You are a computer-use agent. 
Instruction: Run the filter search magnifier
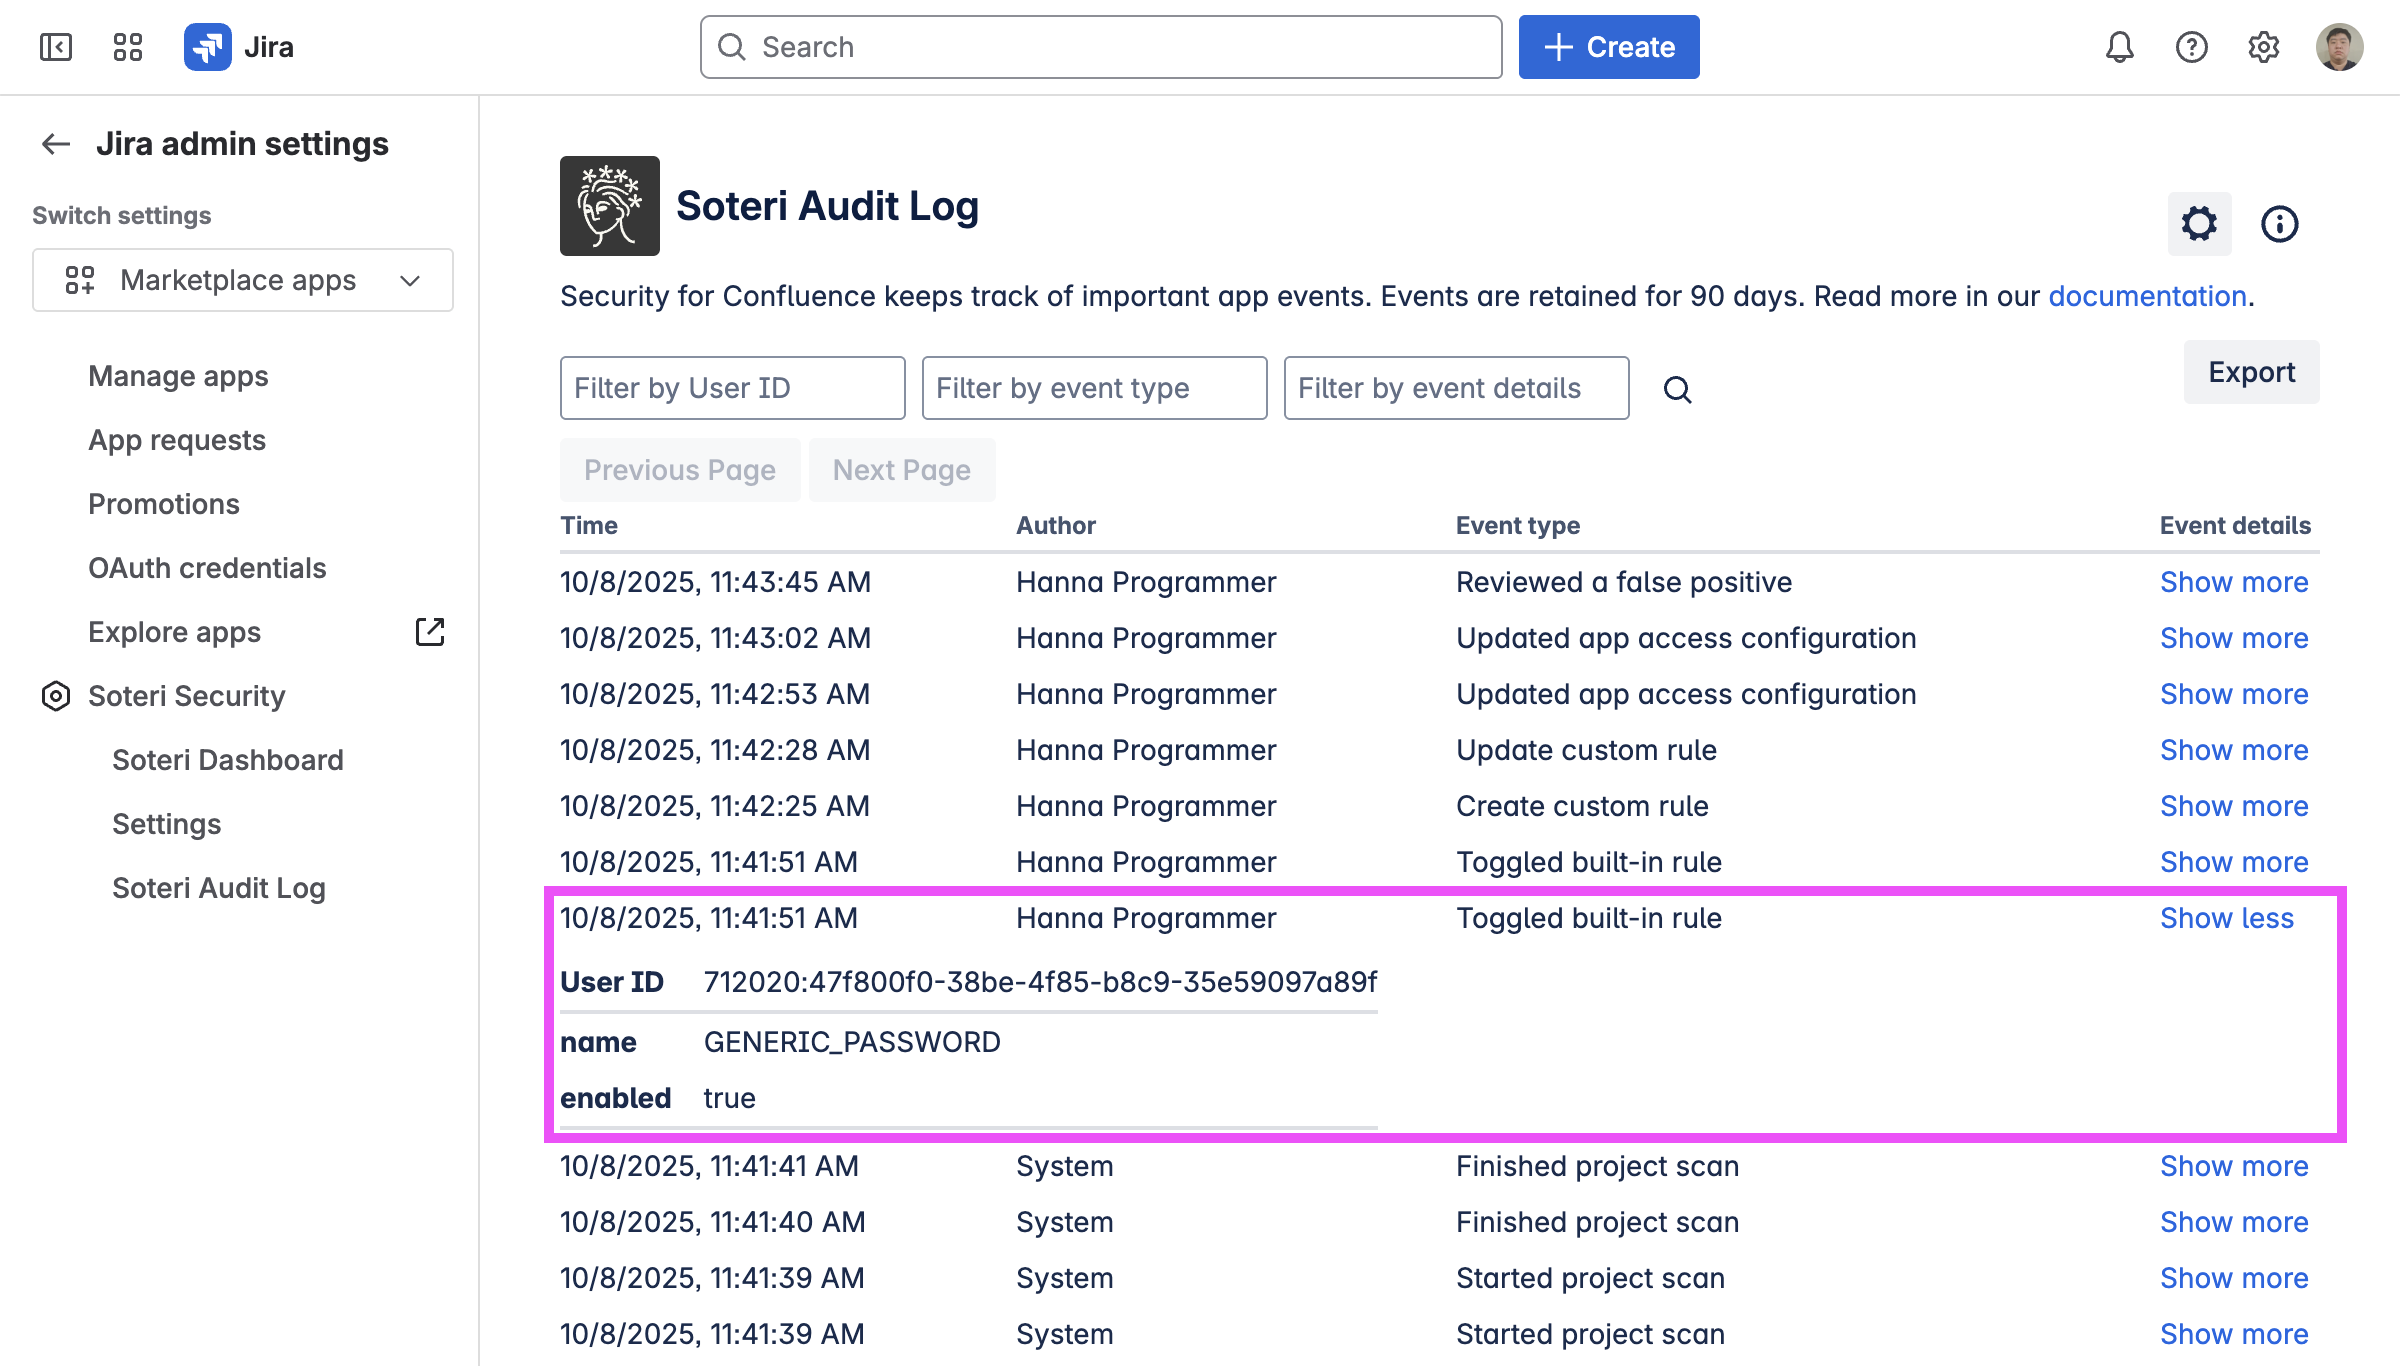1677,389
